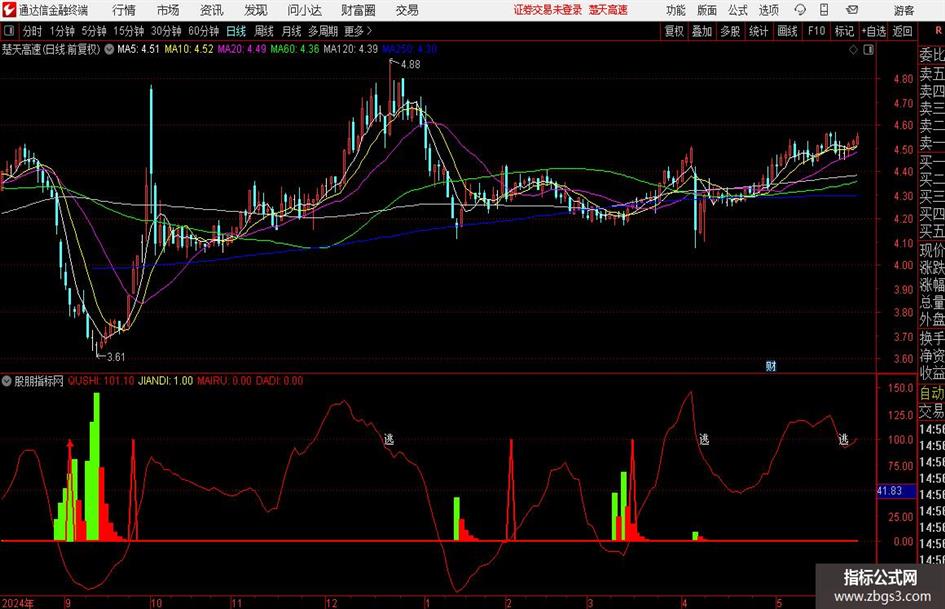Viewport: 945px width, 609px height.
Task: Switch to 1分钟 period
Action: 62,31
